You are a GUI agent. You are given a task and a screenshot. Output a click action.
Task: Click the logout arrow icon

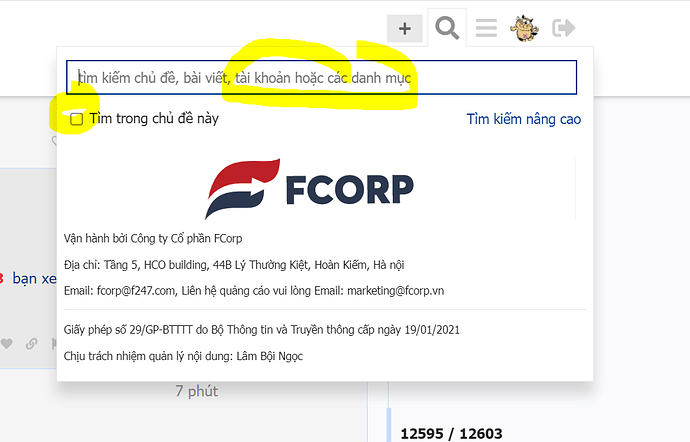pyautogui.click(x=563, y=28)
